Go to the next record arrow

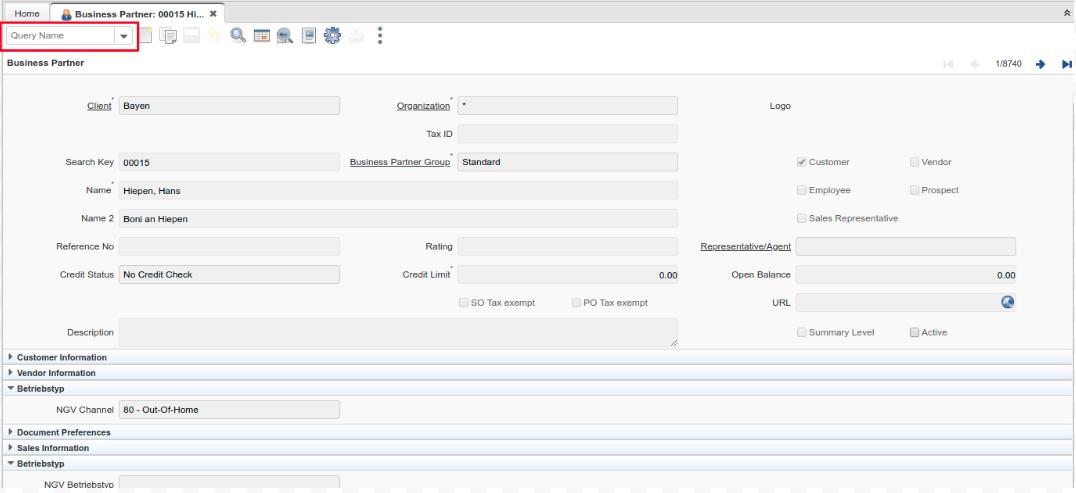click(1040, 64)
